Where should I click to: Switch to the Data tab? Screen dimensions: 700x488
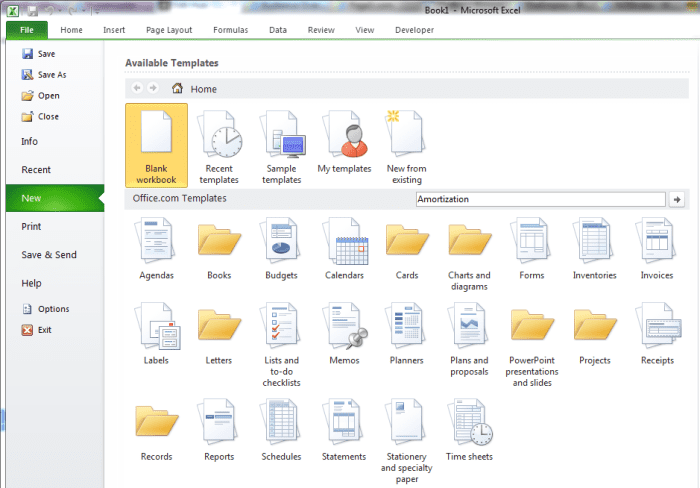point(278,30)
